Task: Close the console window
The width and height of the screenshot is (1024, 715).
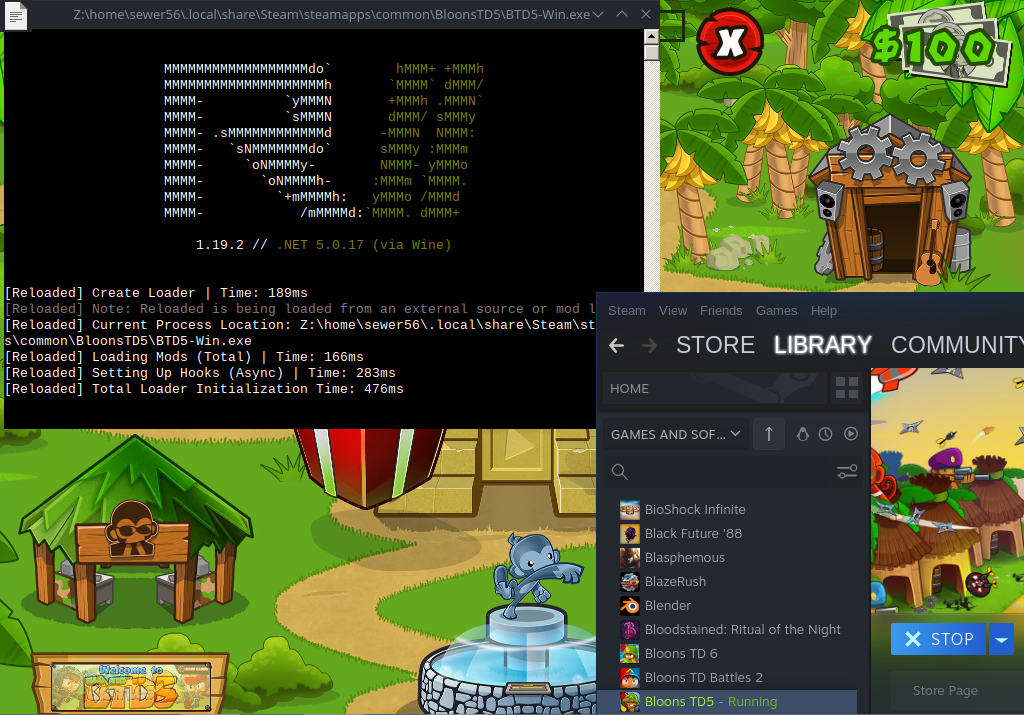Action: [646, 14]
